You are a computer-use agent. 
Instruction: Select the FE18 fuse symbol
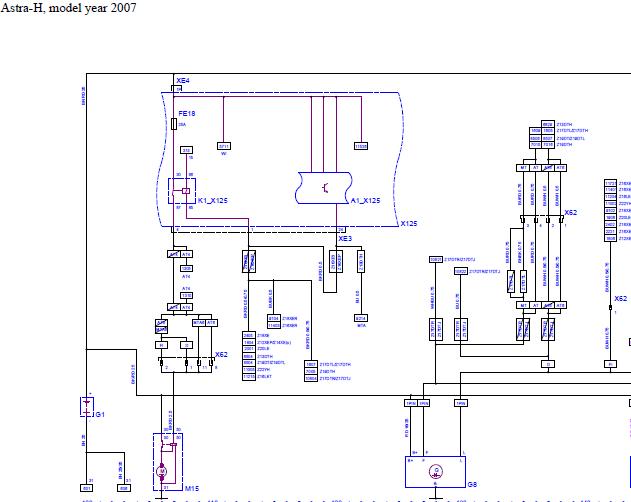point(174,124)
